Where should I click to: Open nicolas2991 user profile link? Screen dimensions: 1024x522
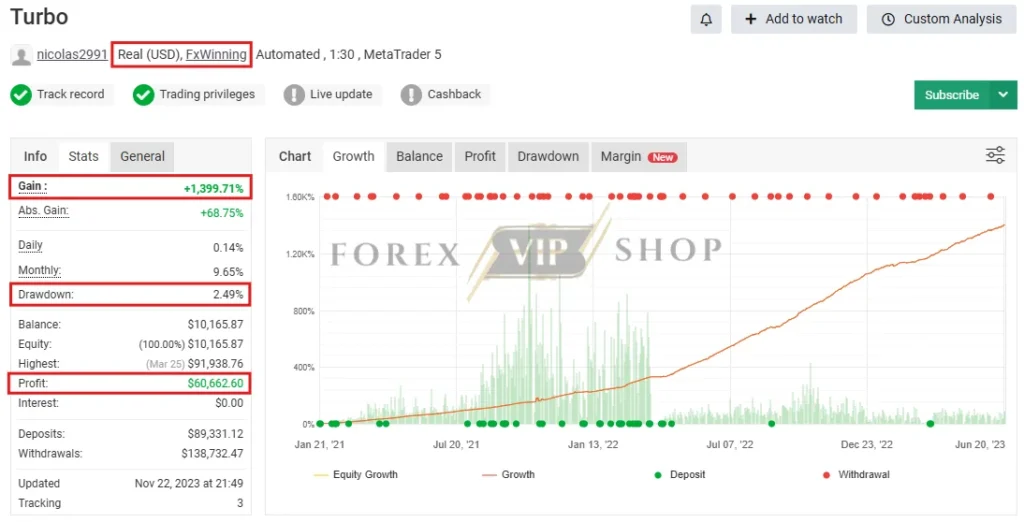[72, 54]
